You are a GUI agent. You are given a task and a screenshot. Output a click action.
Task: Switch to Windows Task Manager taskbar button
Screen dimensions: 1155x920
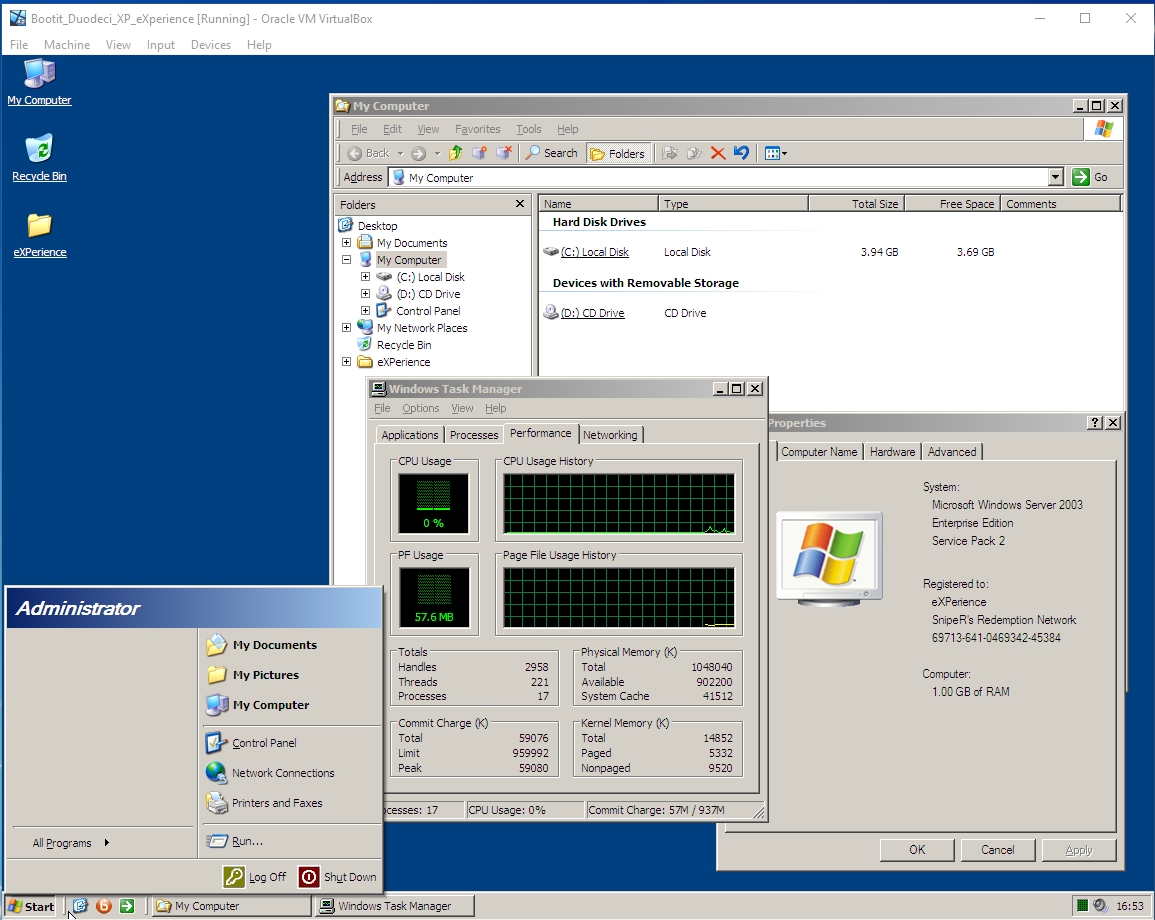coord(394,906)
